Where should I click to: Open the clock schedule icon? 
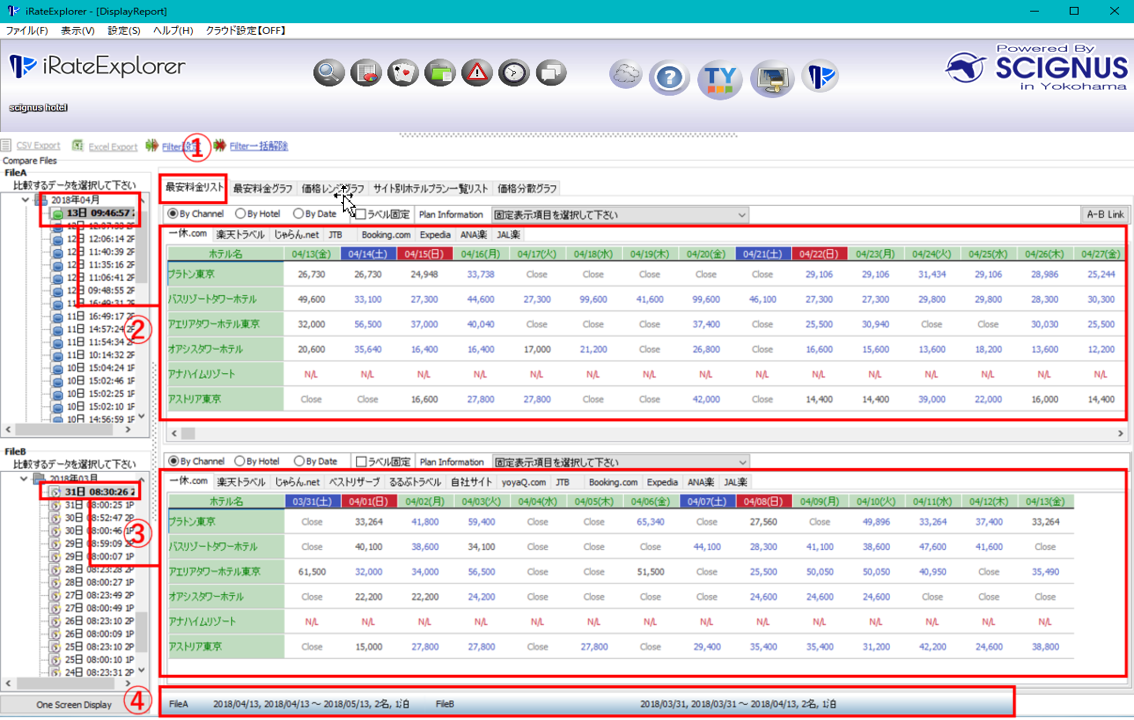click(514, 73)
